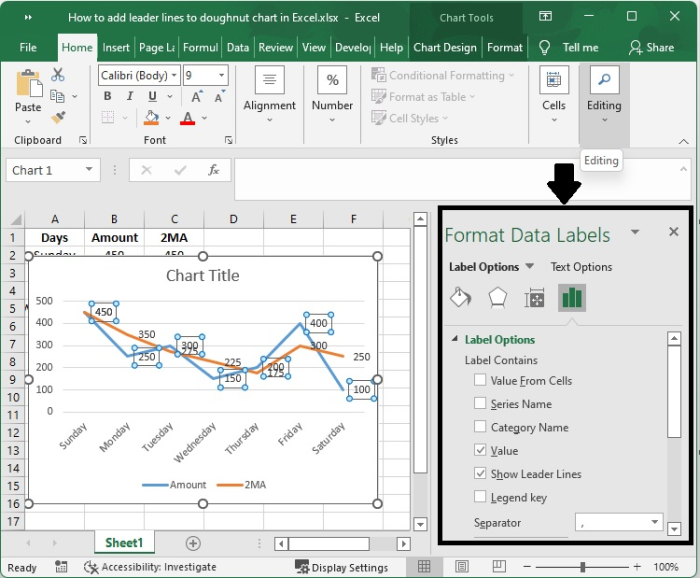
Task: Check Legend key option
Action: pyautogui.click(x=480, y=496)
